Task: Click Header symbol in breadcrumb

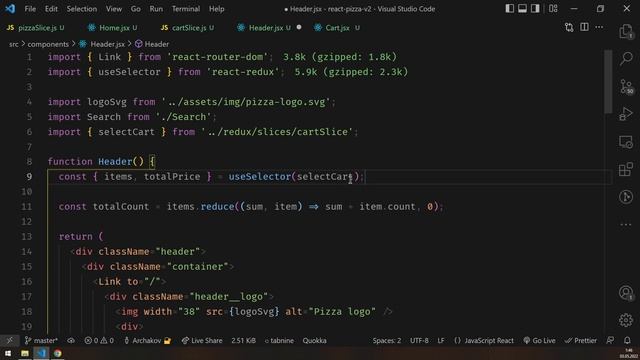Action: point(156,44)
